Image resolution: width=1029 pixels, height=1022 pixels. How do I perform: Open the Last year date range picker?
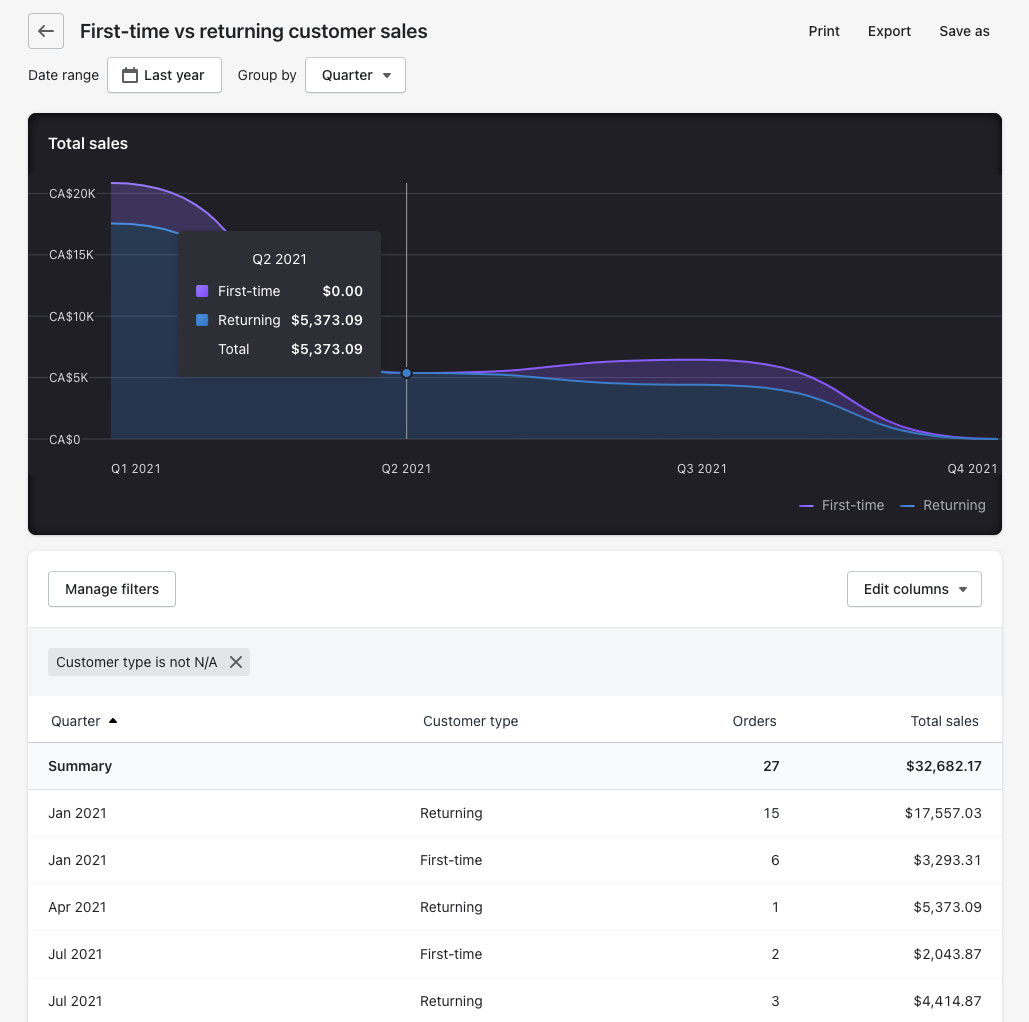click(x=164, y=74)
